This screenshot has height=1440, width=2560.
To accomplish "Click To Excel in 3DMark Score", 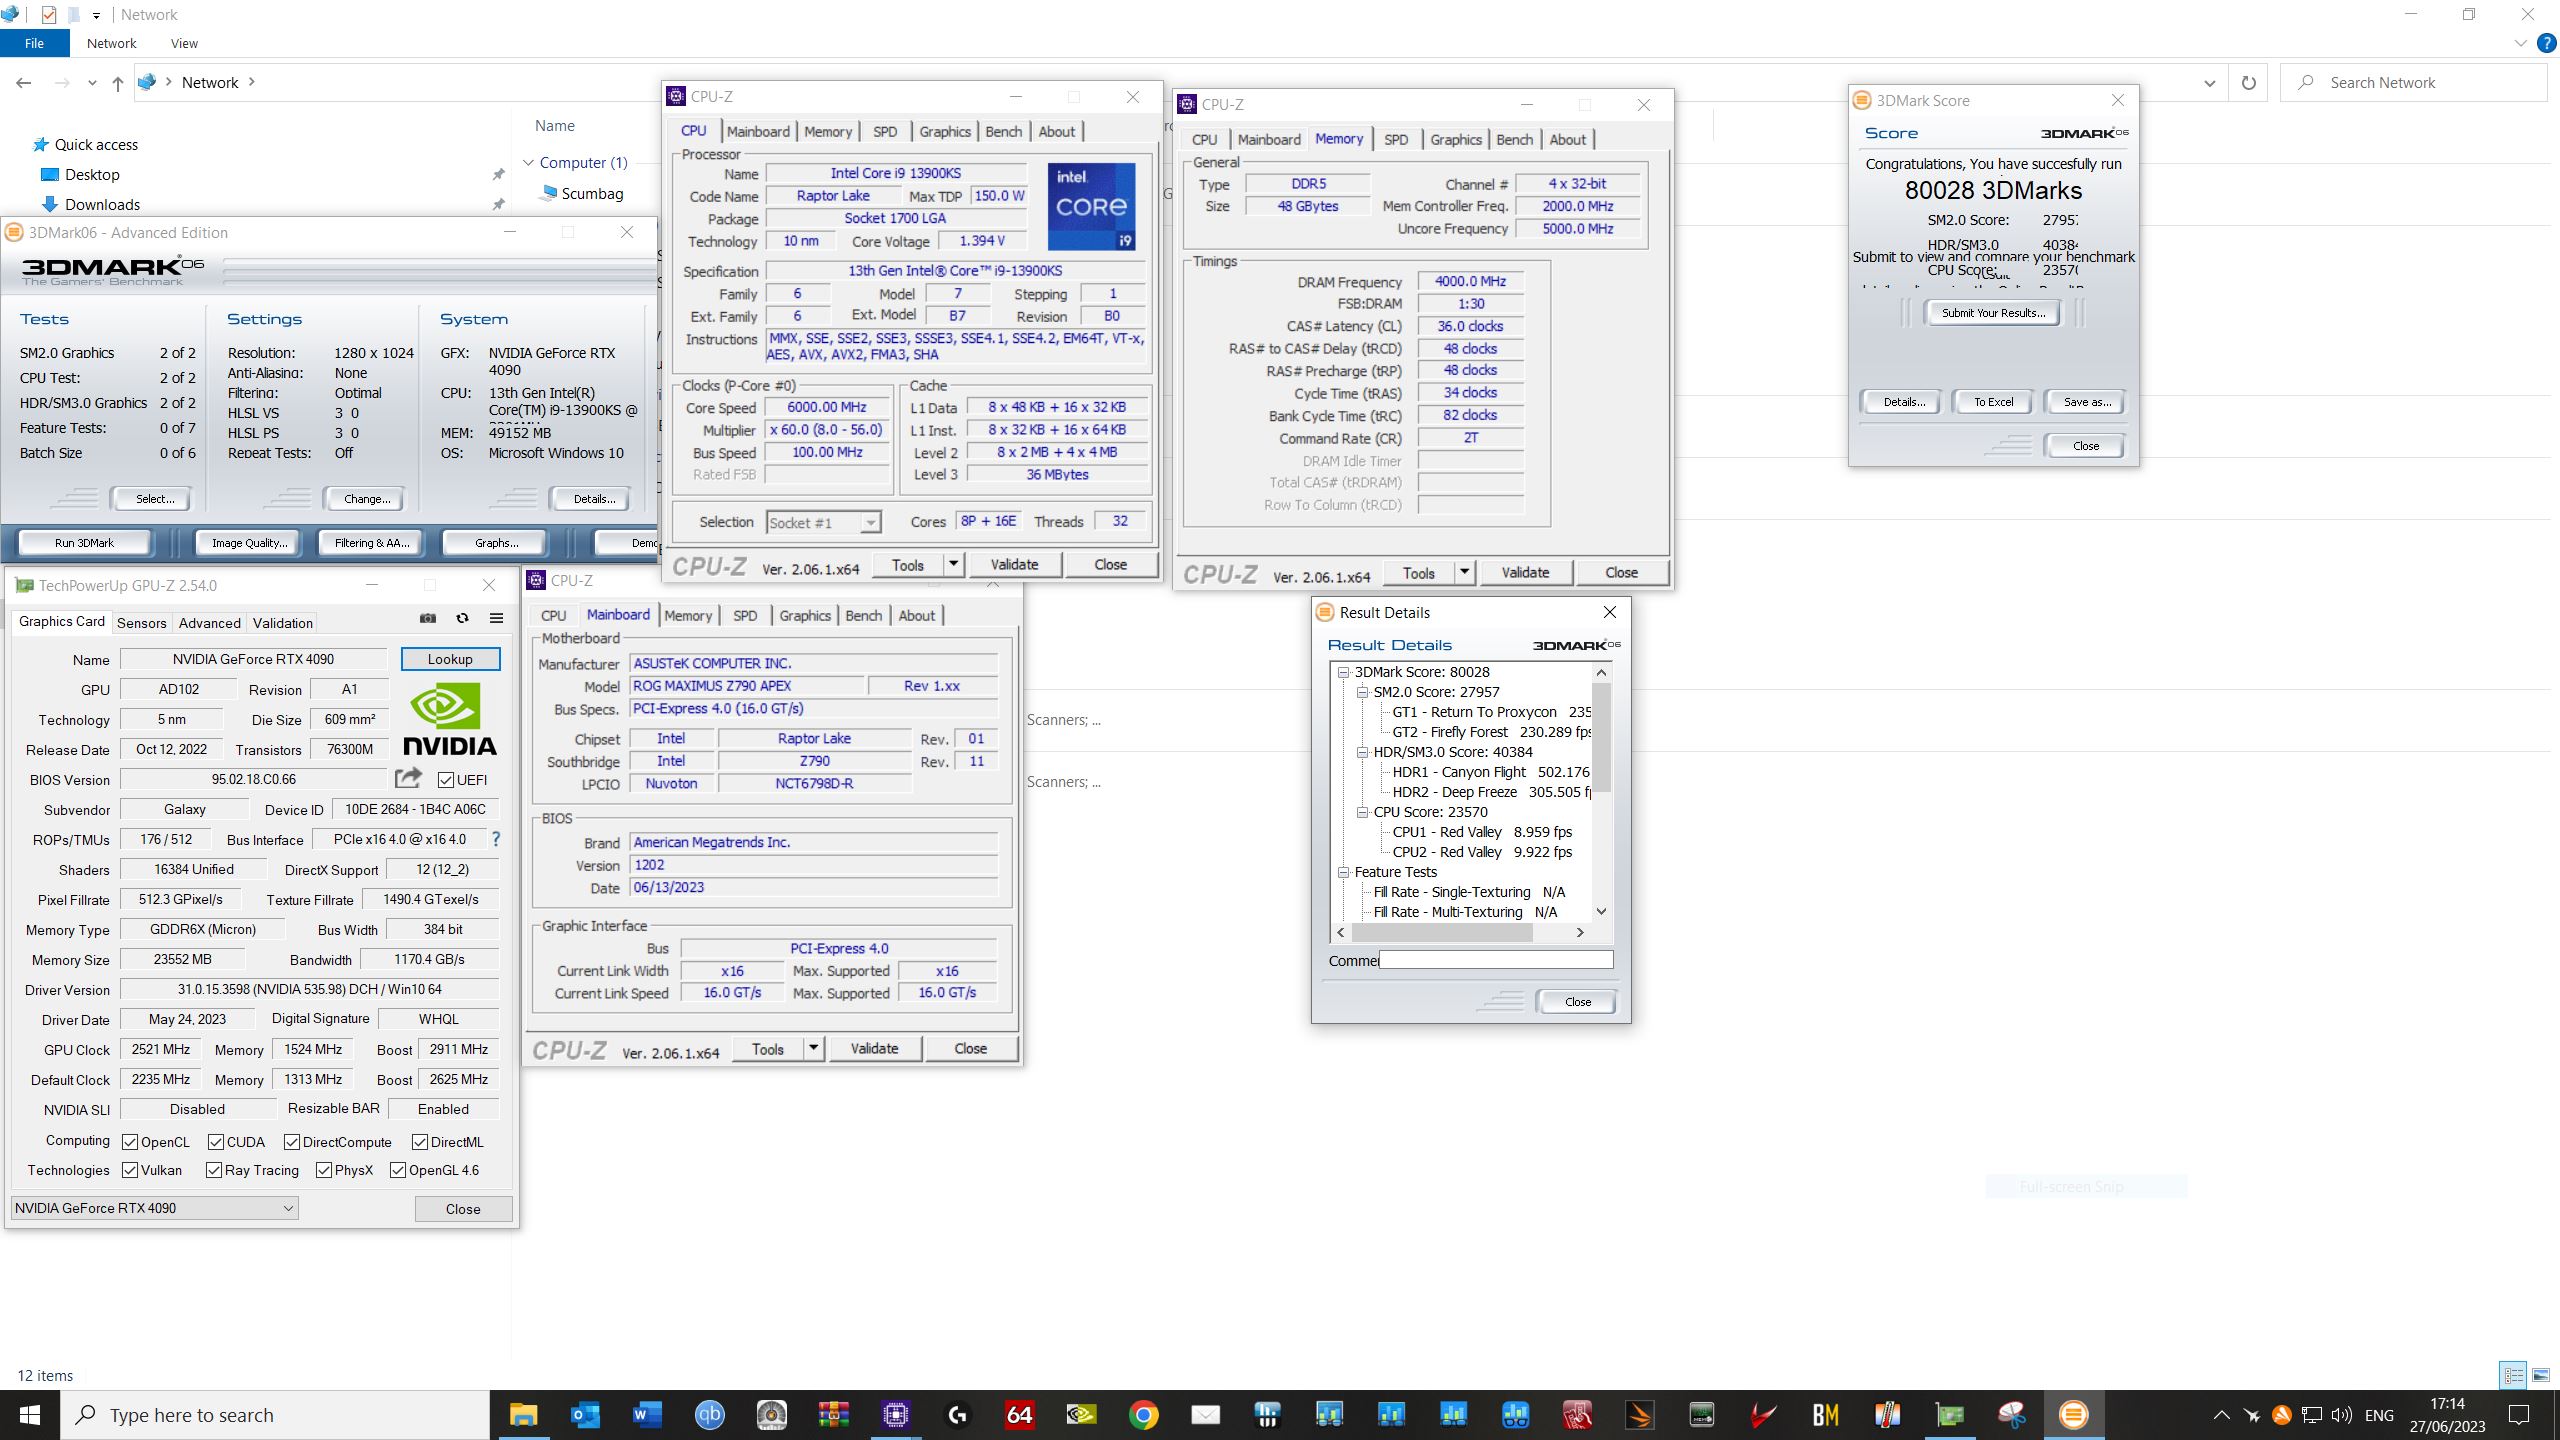I will pos(1993,402).
